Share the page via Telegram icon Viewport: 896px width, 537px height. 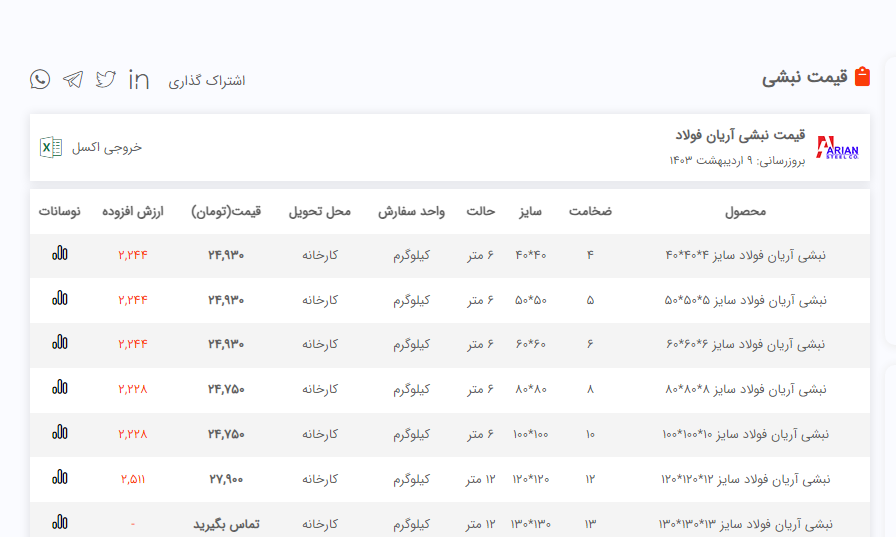[x=73, y=80]
